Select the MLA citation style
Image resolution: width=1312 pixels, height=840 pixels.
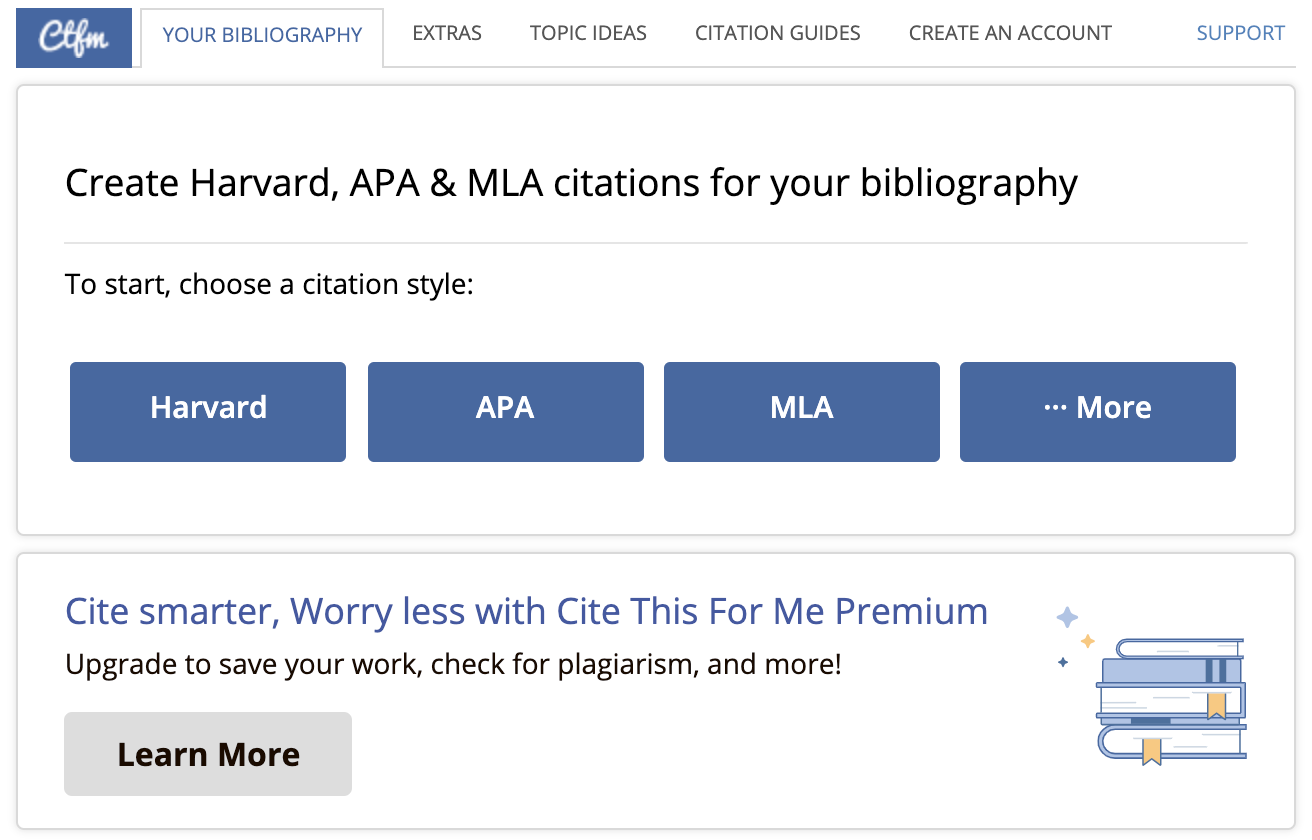click(x=801, y=411)
